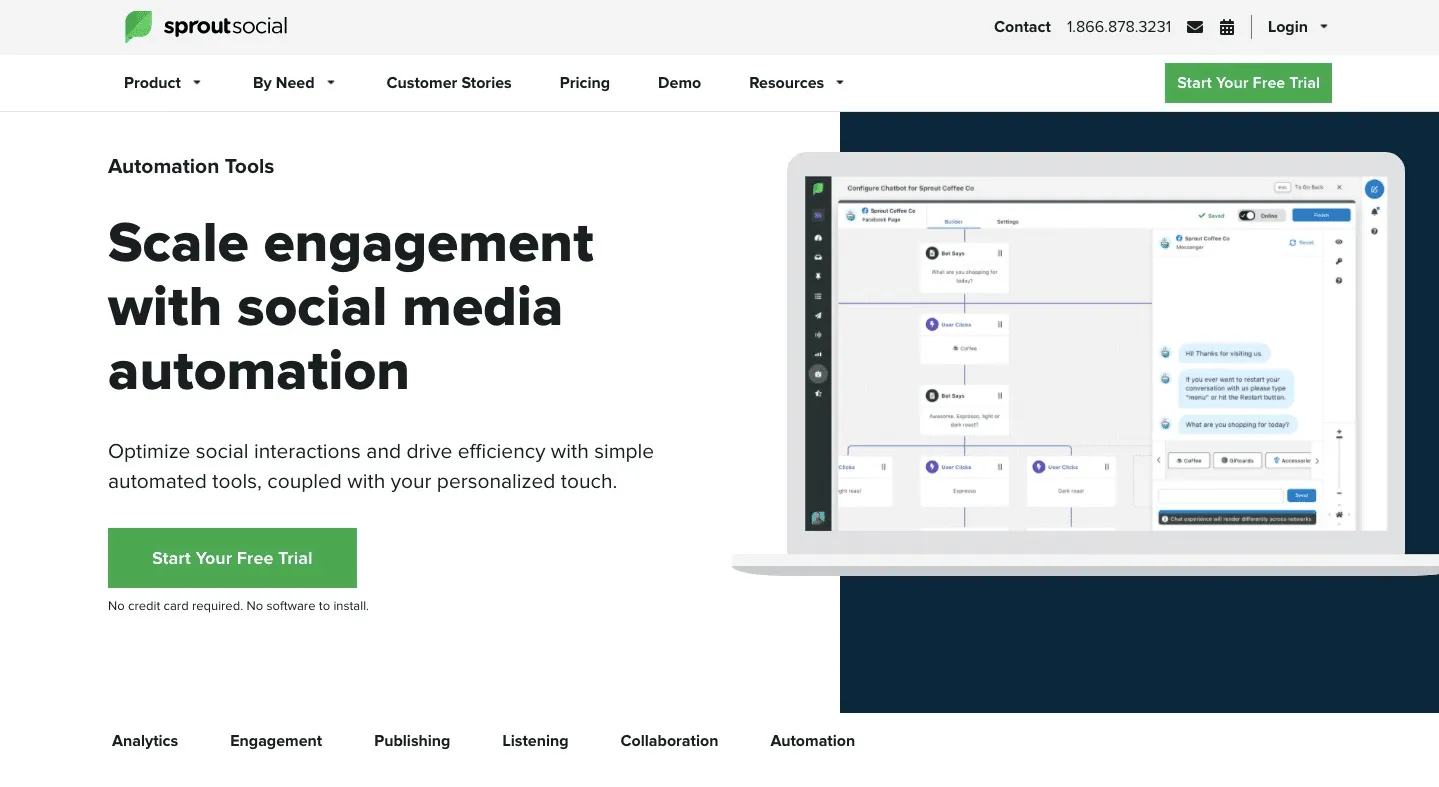The width and height of the screenshot is (1439, 787).
Task: Click the minus zoom-out control below slider
Action: (1339, 493)
